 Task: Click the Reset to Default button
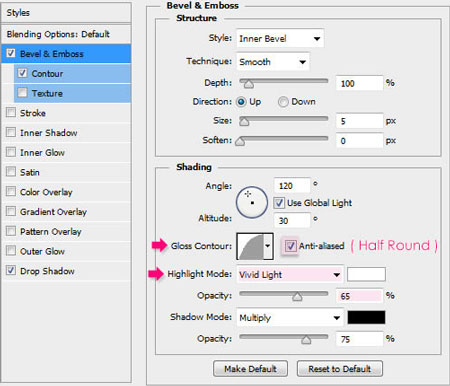click(340, 369)
